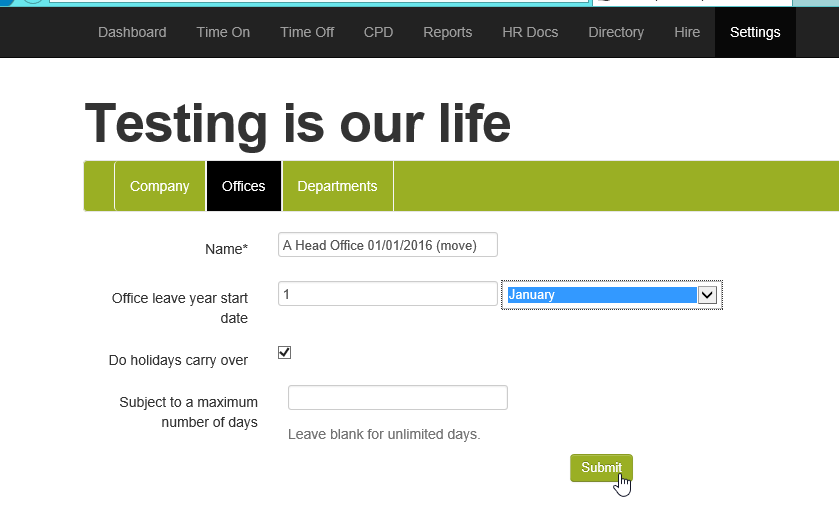Image resolution: width=839 pixels, height=518 pixels.
Task: Select the active Settings menu item
Action: pos(755,32)
